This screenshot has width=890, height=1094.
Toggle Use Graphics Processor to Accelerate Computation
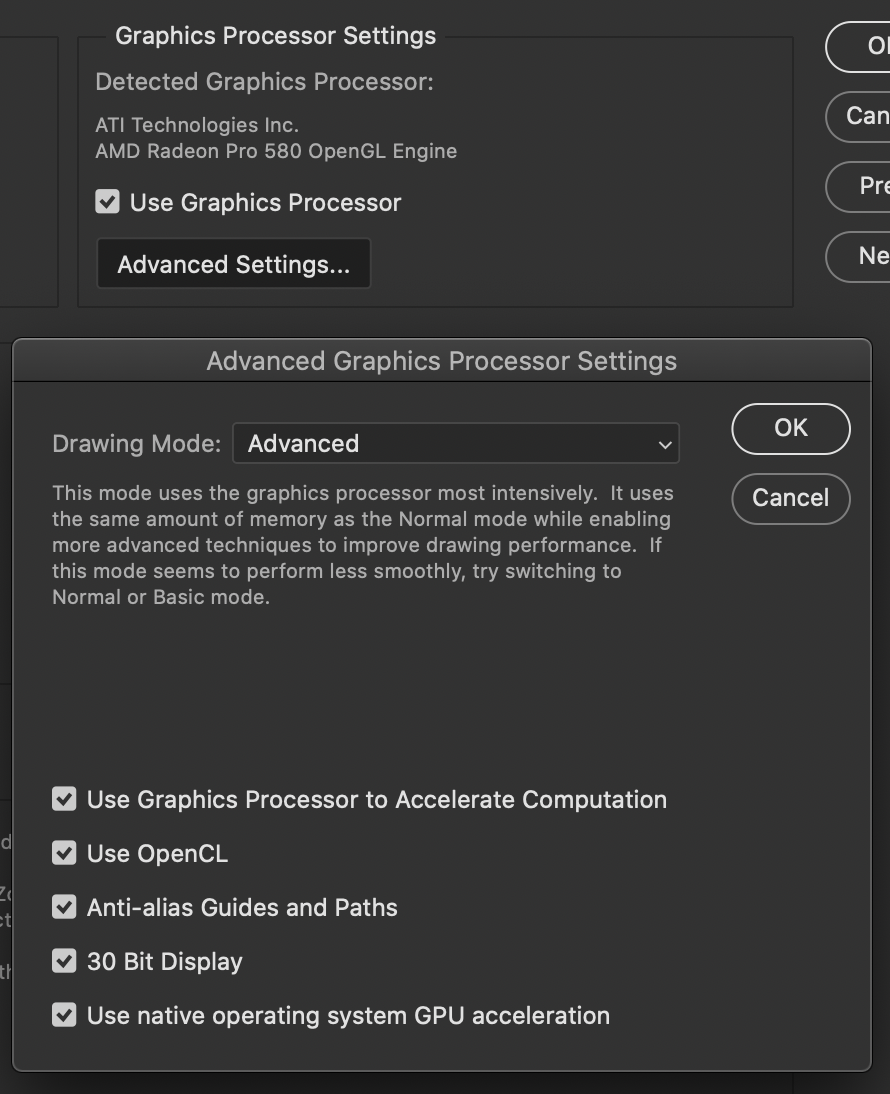point(64,799)
